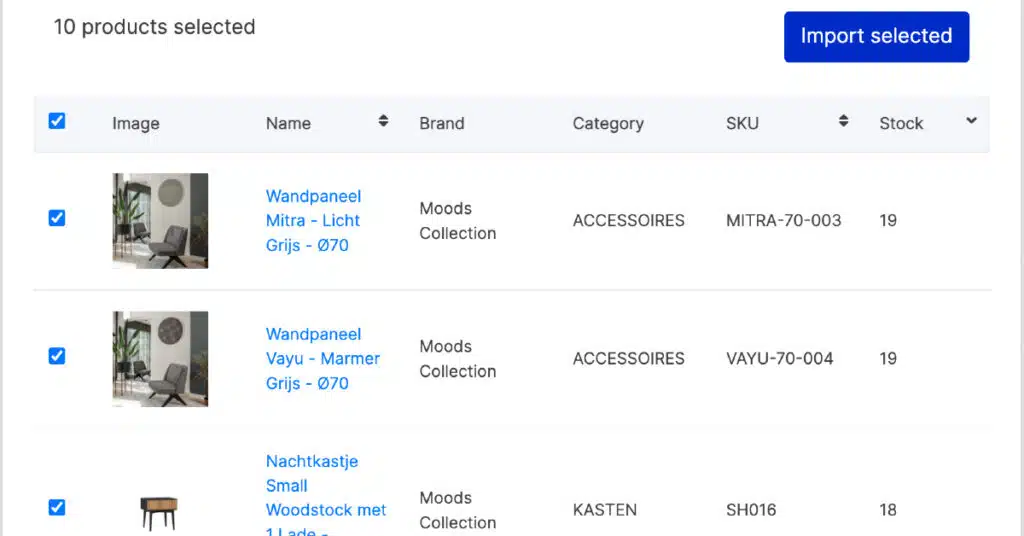Open the Wandpaneel Mitra - Licht Grijs link
1024x536 pixels.
click(x=313, y=221)
